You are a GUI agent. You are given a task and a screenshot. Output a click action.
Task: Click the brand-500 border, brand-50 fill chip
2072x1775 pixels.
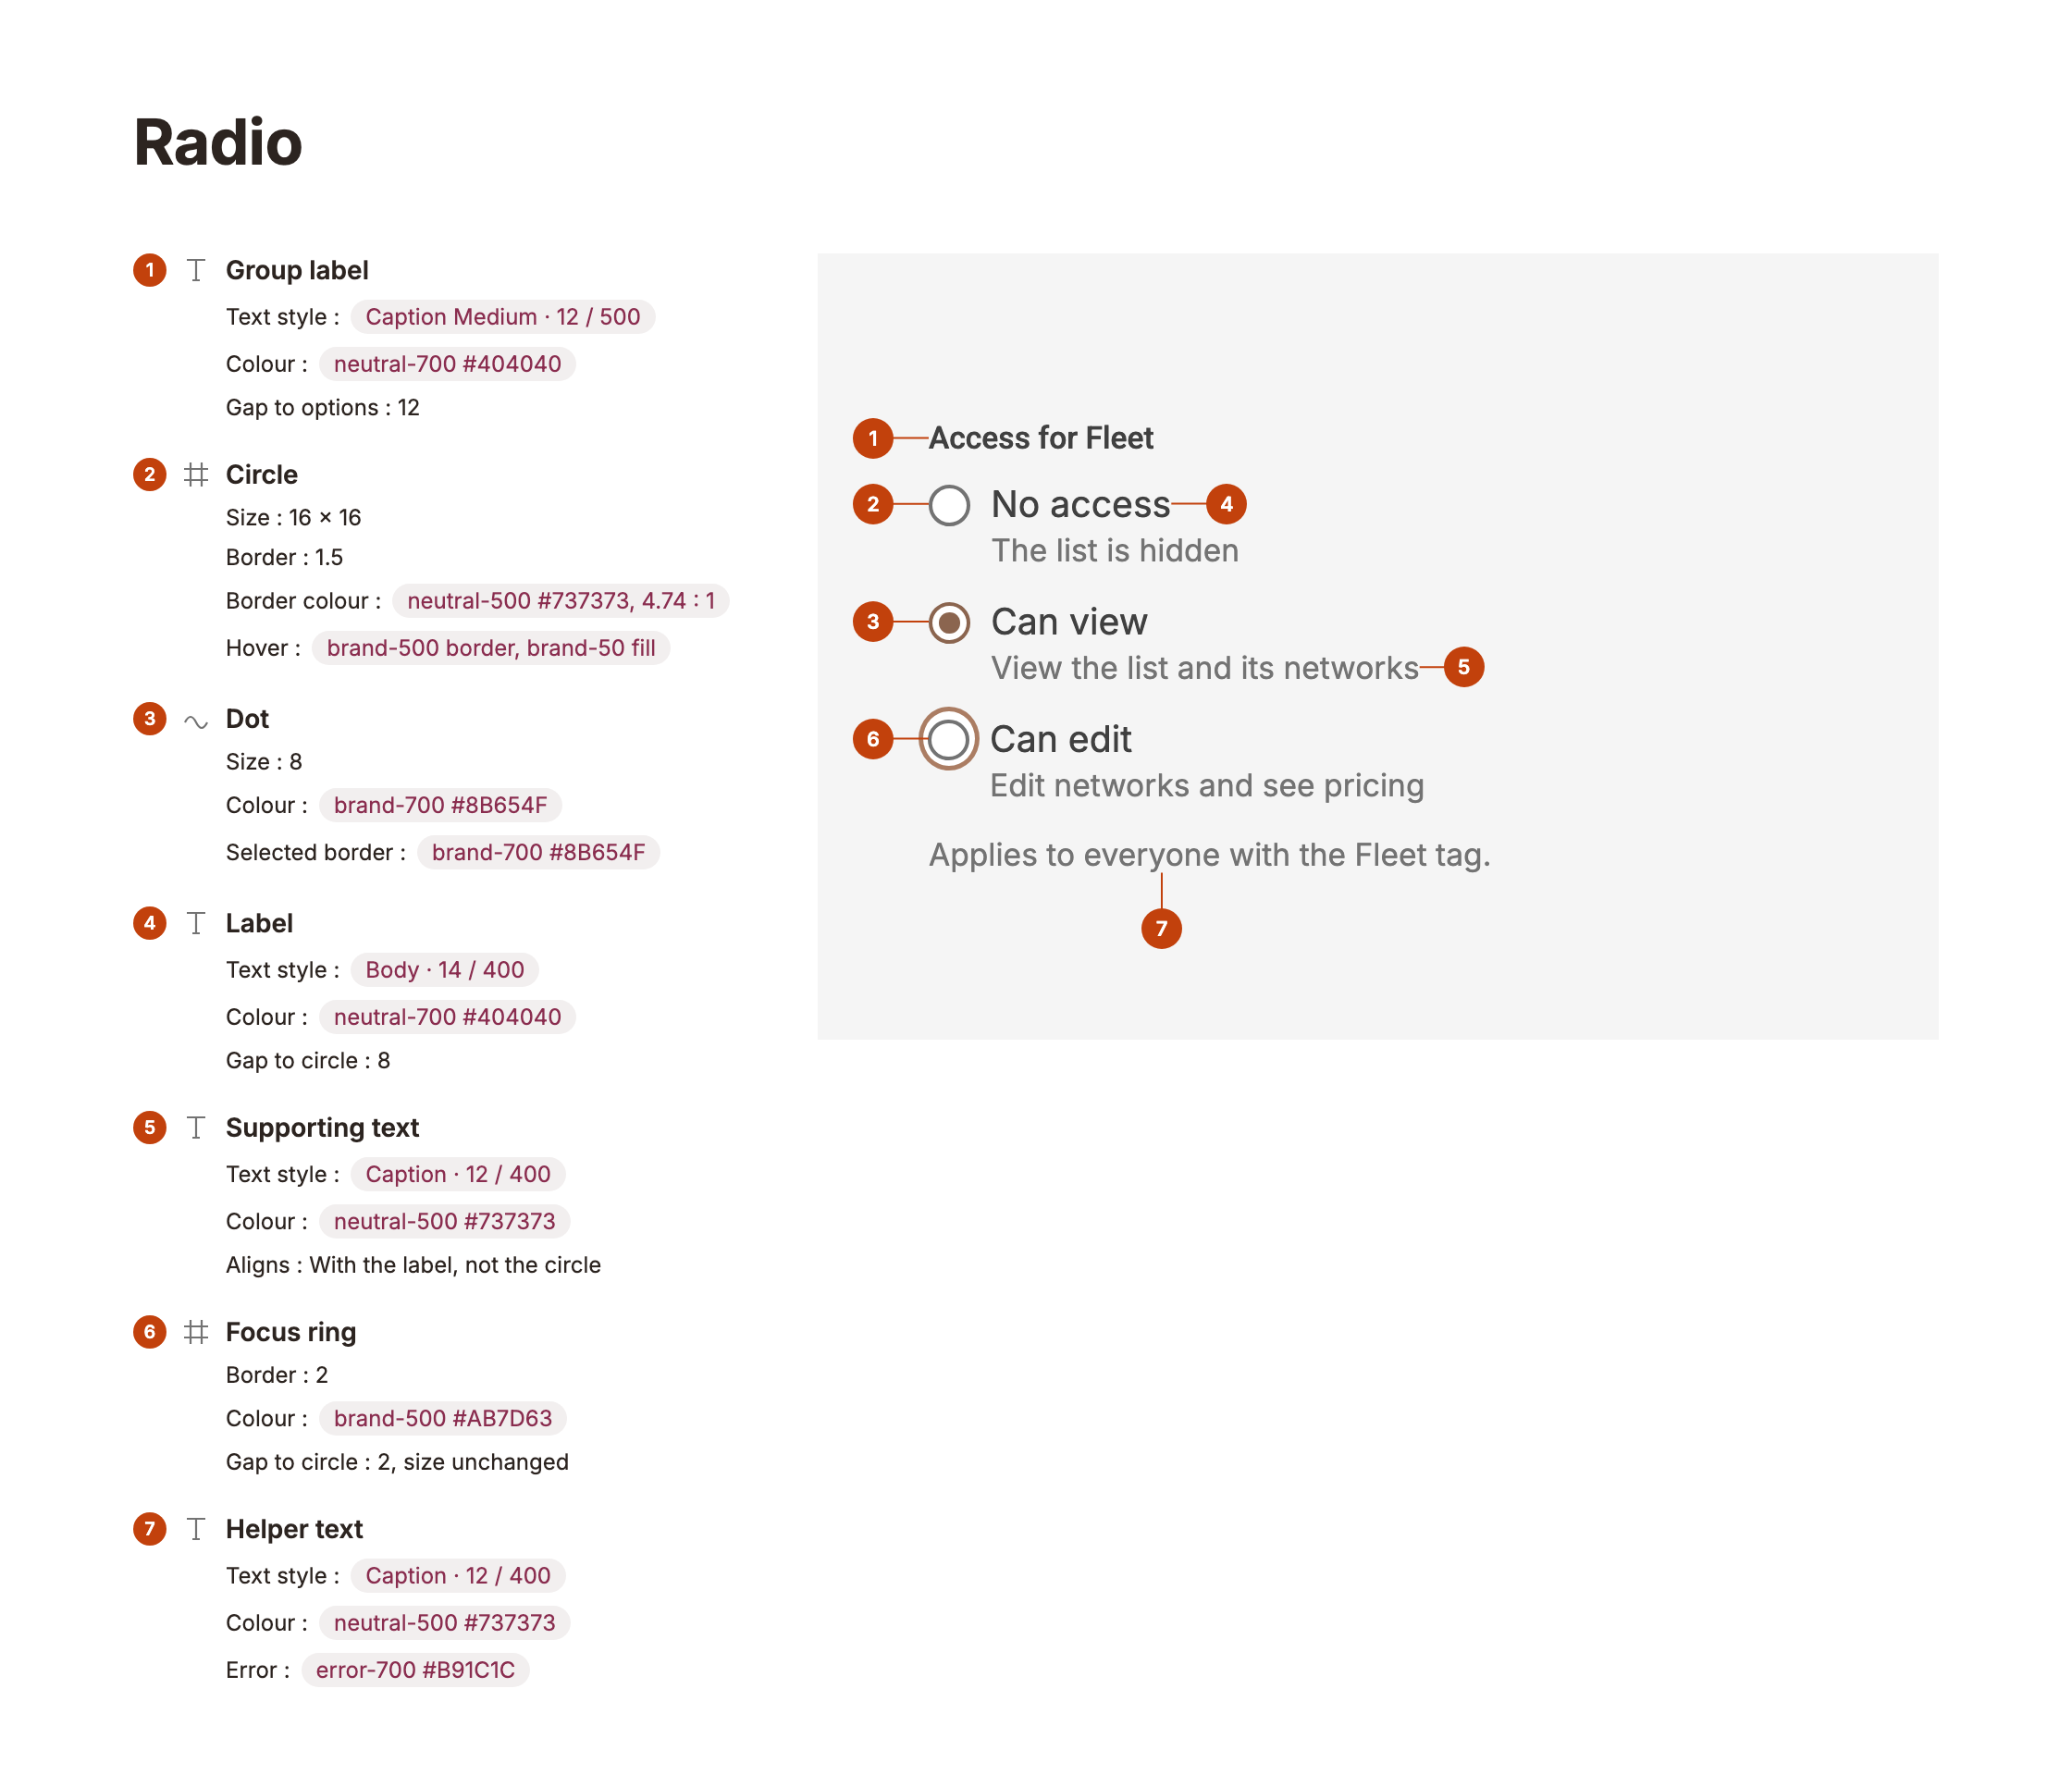(x=491, y=648)
